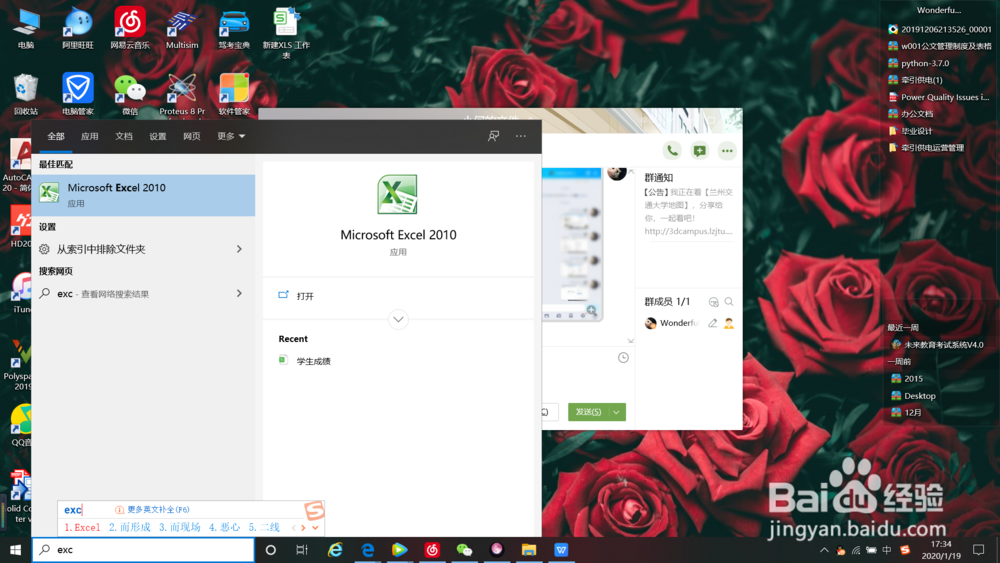This screenshot has height=563, width=1000.
Task: Open python-3.7.0 in right sidebar
Action: (918, 63)
